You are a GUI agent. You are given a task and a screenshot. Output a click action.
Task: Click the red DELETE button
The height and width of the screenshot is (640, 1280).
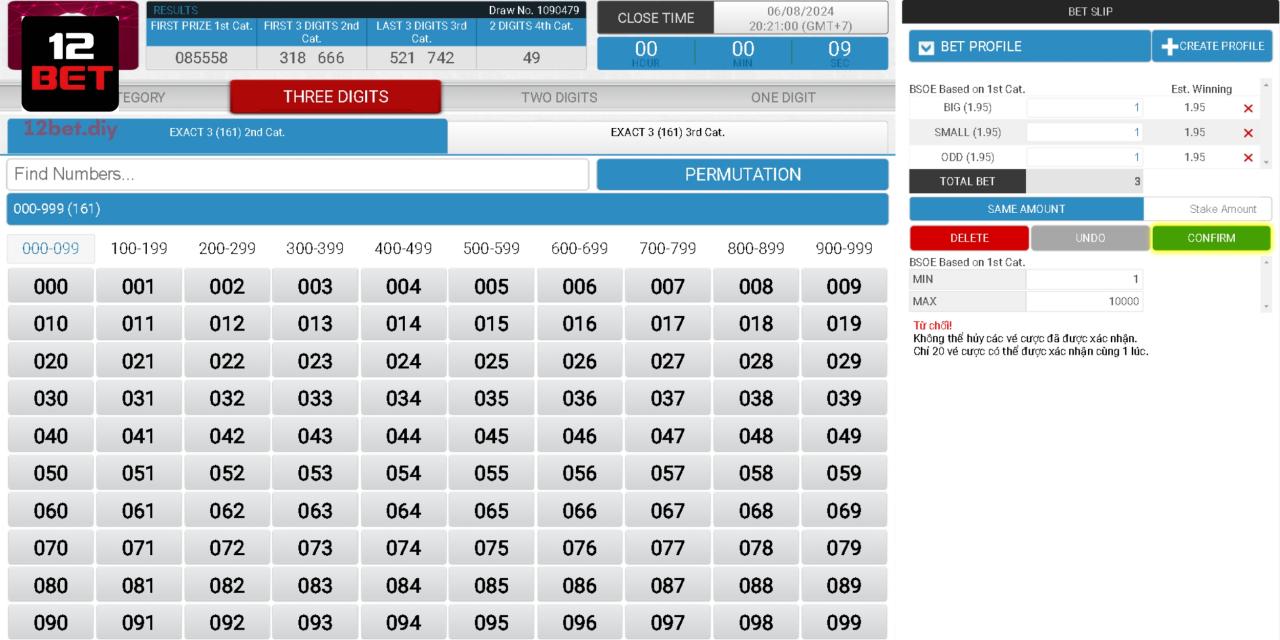pyautogui.click(x=967, y=238)
